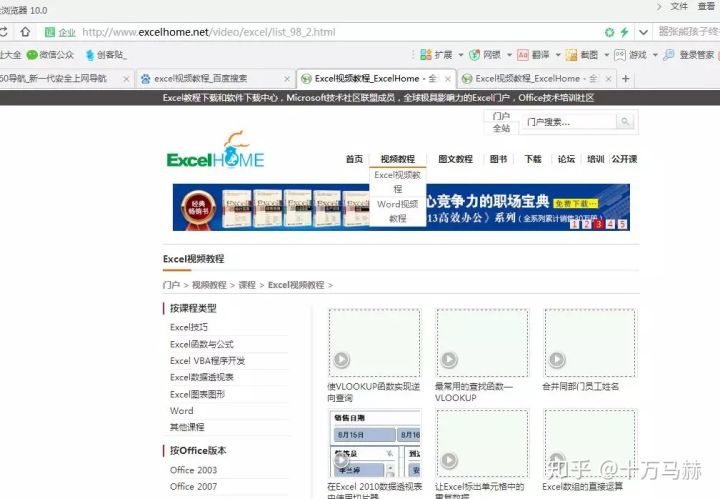Screen dimensions: 720x499
Task: Open the Excel函数与公式 category
Action: [202, 344]
